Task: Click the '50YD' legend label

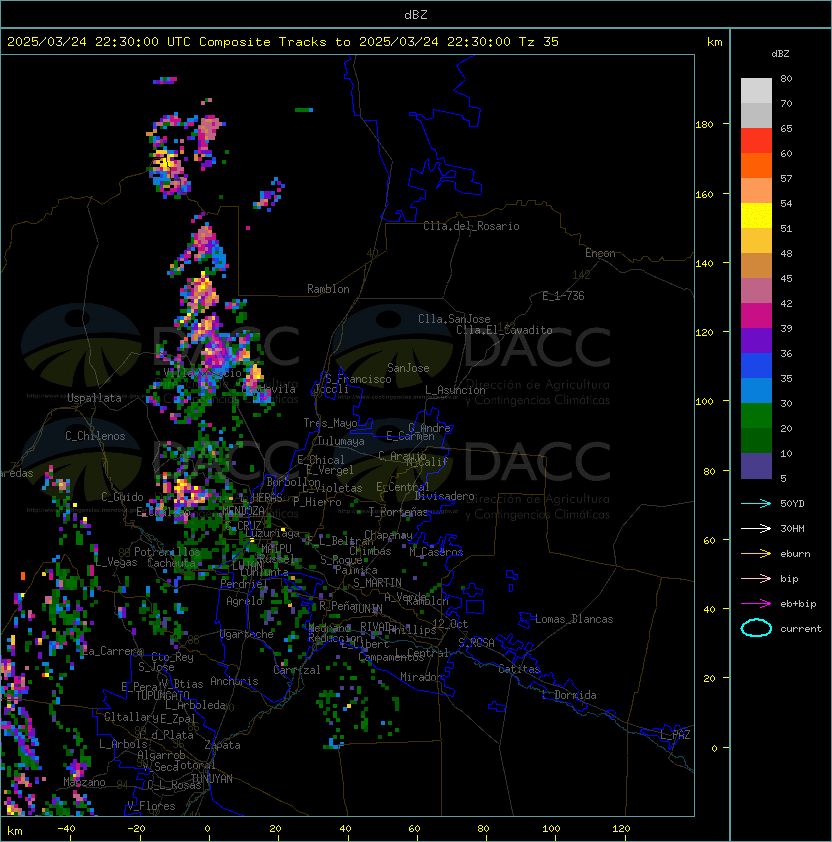Action: (x=792, y=503)
